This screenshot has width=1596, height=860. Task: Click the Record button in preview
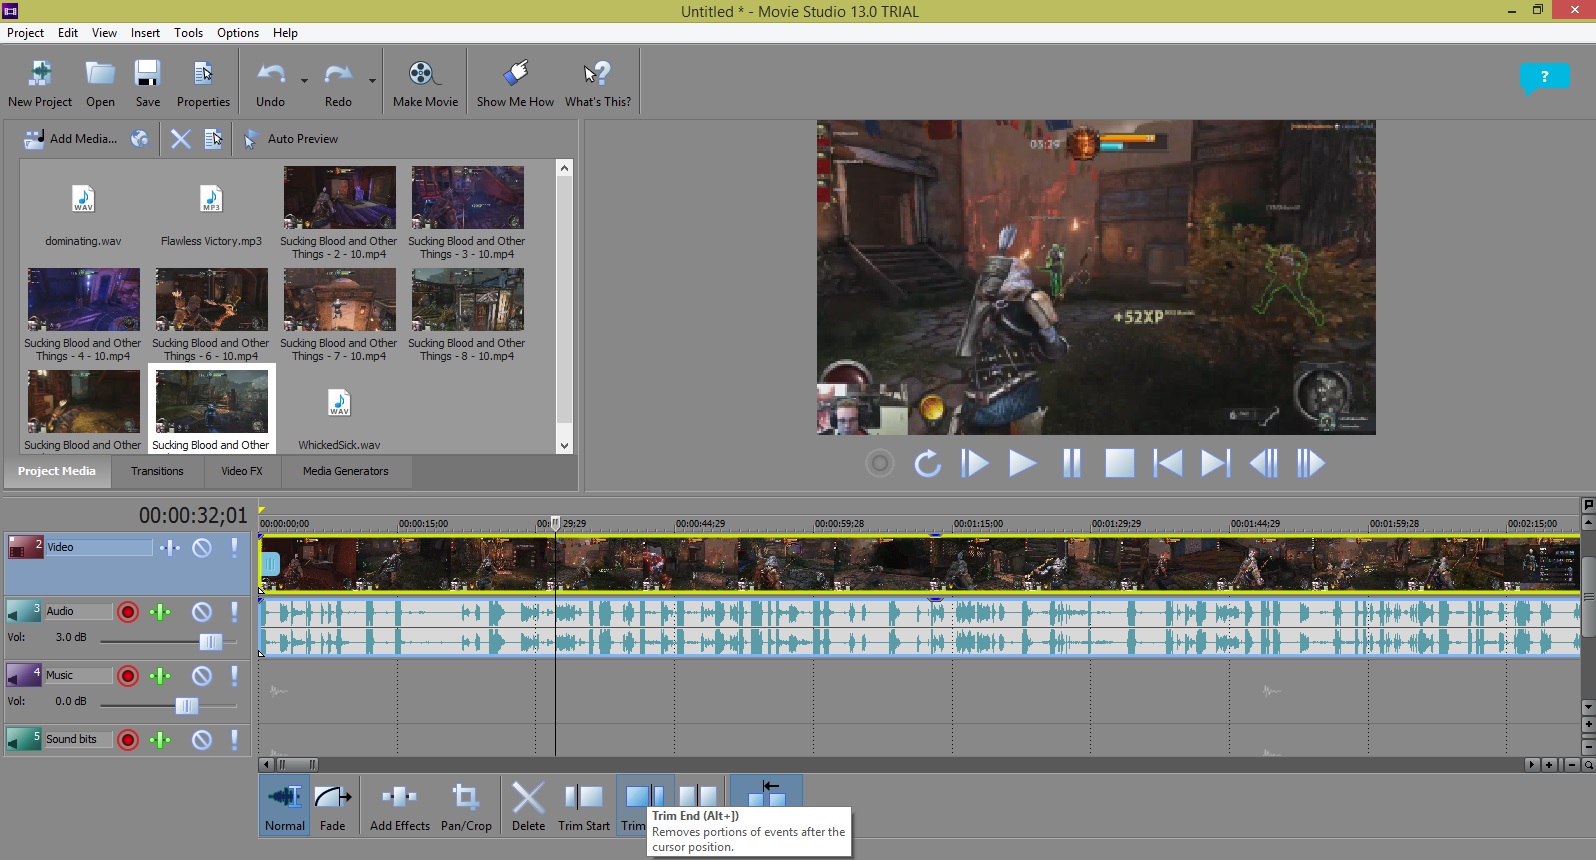point(880,463)
